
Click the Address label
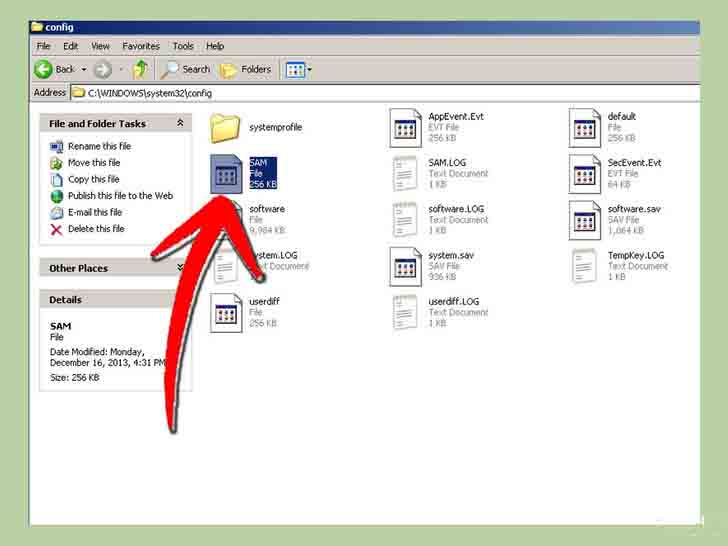point(50,92)
